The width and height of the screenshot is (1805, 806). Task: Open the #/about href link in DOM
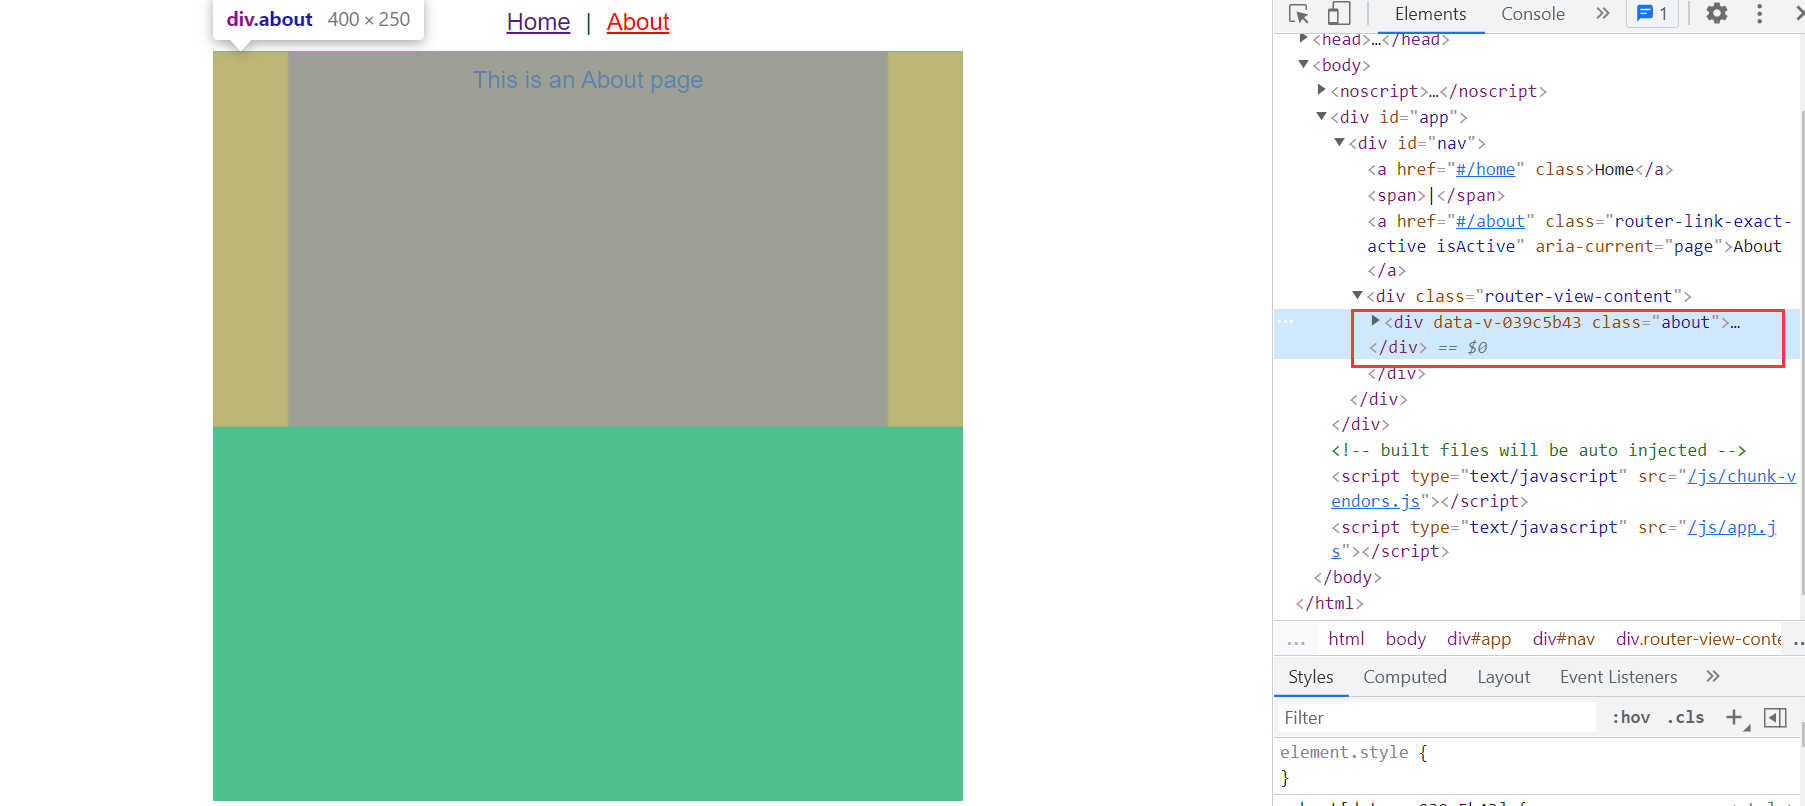(x=1490, y=221)
